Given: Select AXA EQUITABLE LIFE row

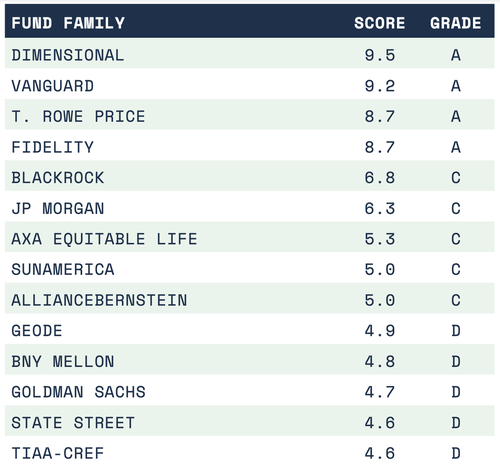Looking at the screenshot, I should click(250, 239).
